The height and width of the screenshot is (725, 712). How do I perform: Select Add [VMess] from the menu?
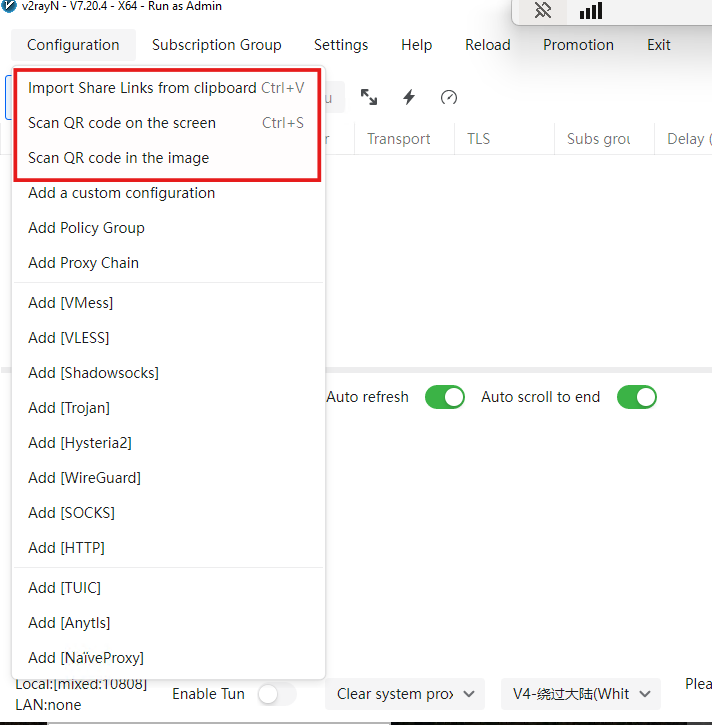71,303
